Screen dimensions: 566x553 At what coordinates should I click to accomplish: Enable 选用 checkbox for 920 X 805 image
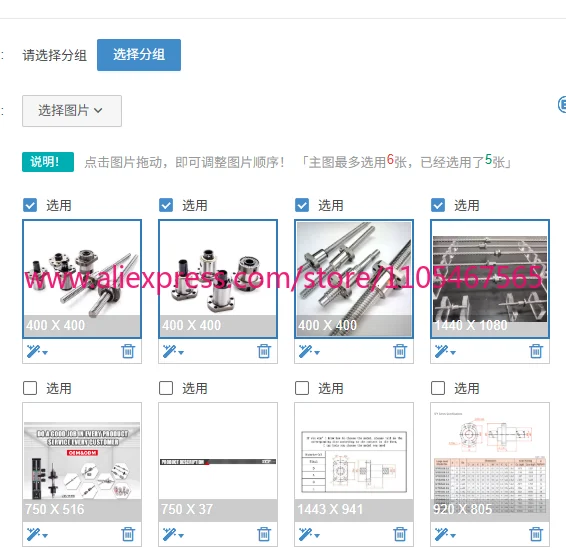pos(438,388)
